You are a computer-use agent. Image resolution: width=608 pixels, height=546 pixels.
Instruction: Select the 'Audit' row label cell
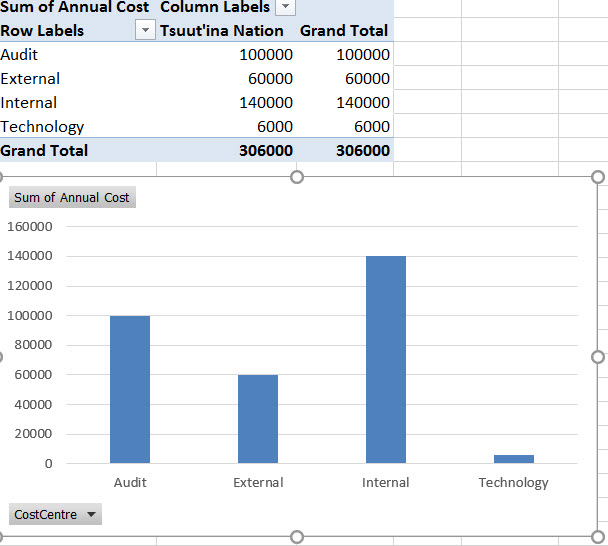point(78,54)
